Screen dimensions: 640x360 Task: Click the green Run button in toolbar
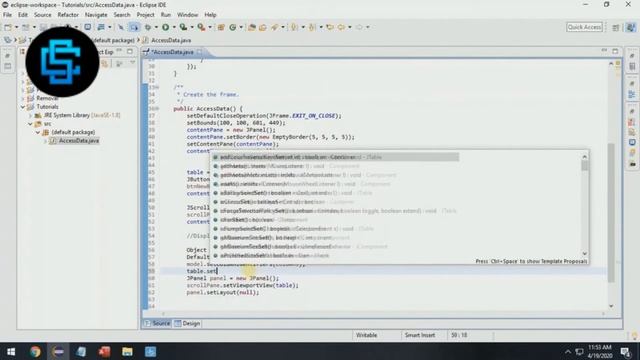[x=165, y=27]
